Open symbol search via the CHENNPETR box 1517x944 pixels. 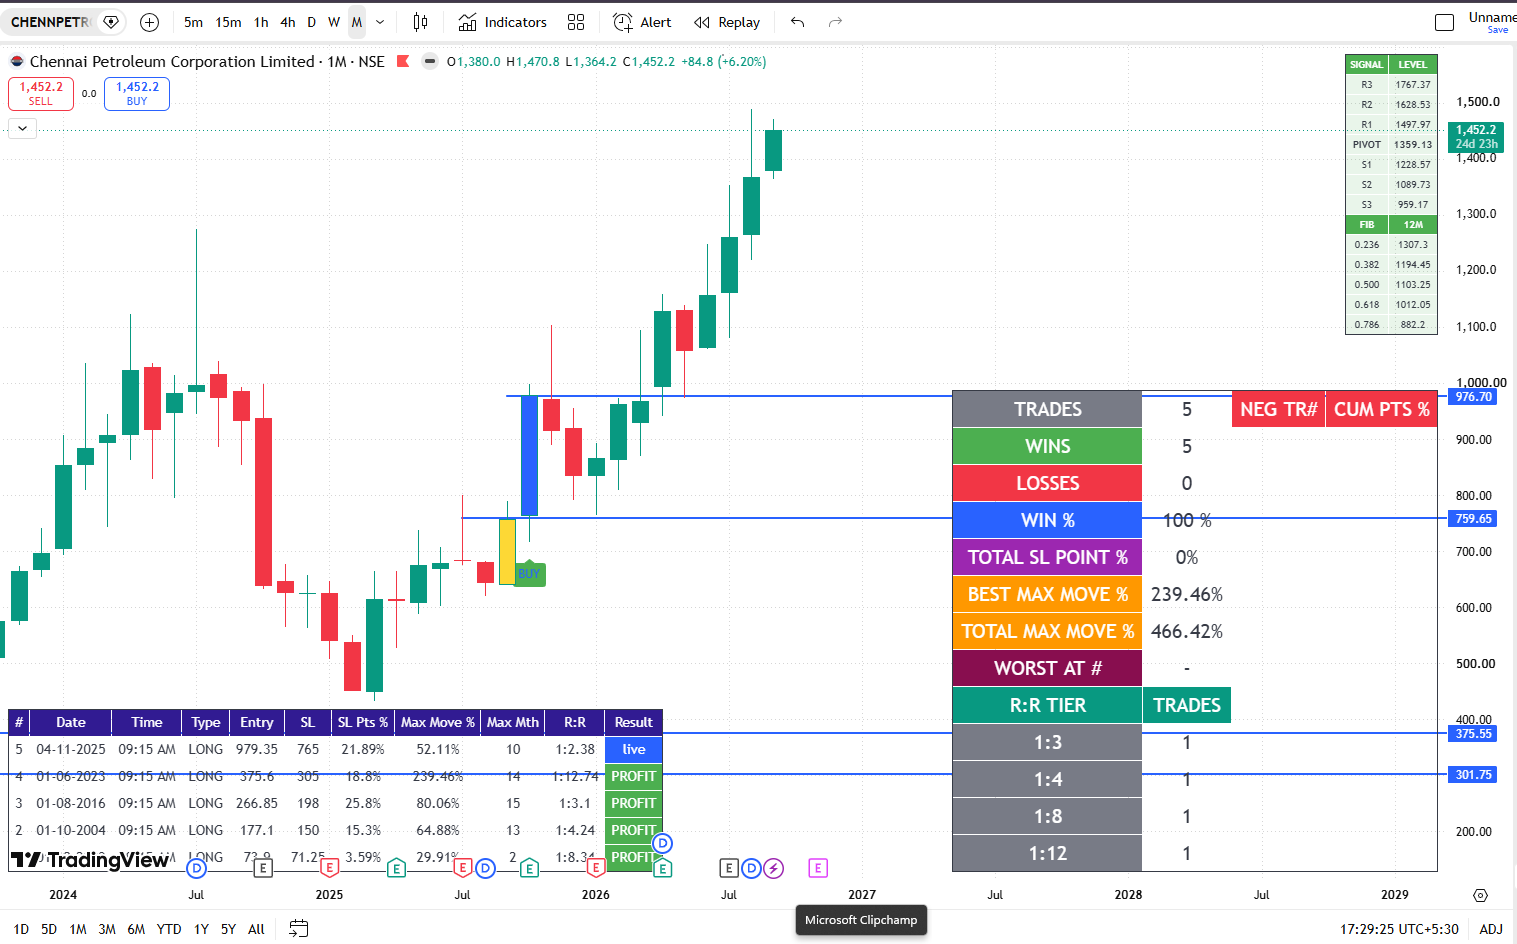[50, 22]
